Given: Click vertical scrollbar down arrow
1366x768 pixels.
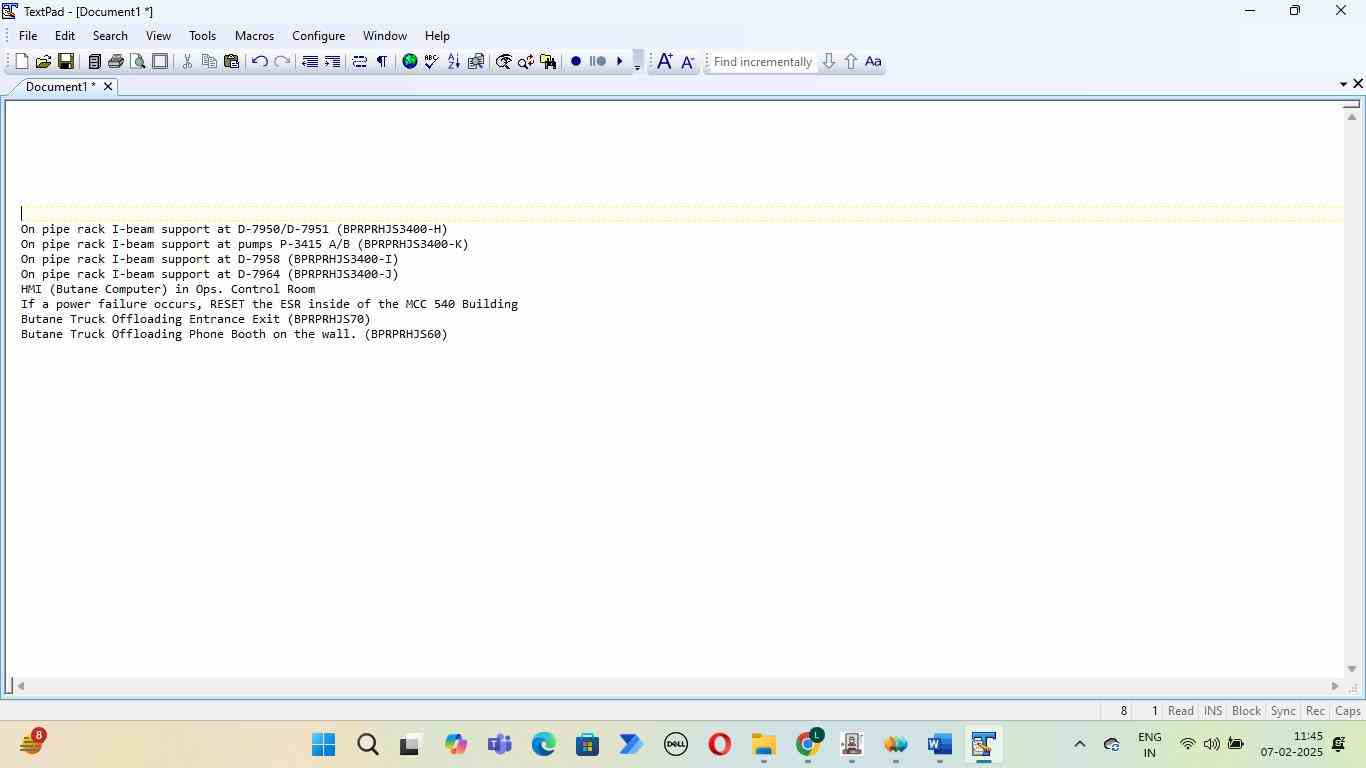Looking at the screenshot, I should coord(1352,669).
